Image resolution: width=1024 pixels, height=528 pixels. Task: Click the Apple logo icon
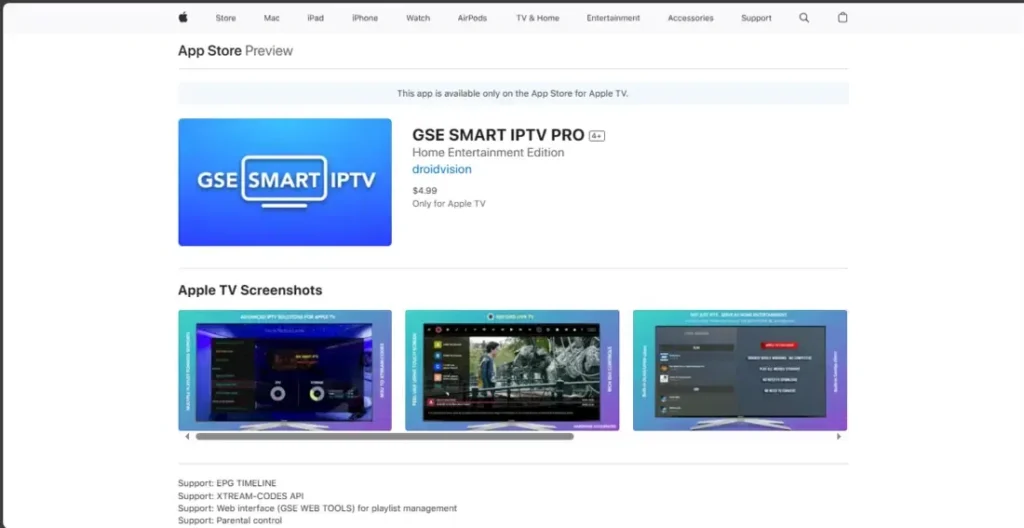(x=183, y=17)
